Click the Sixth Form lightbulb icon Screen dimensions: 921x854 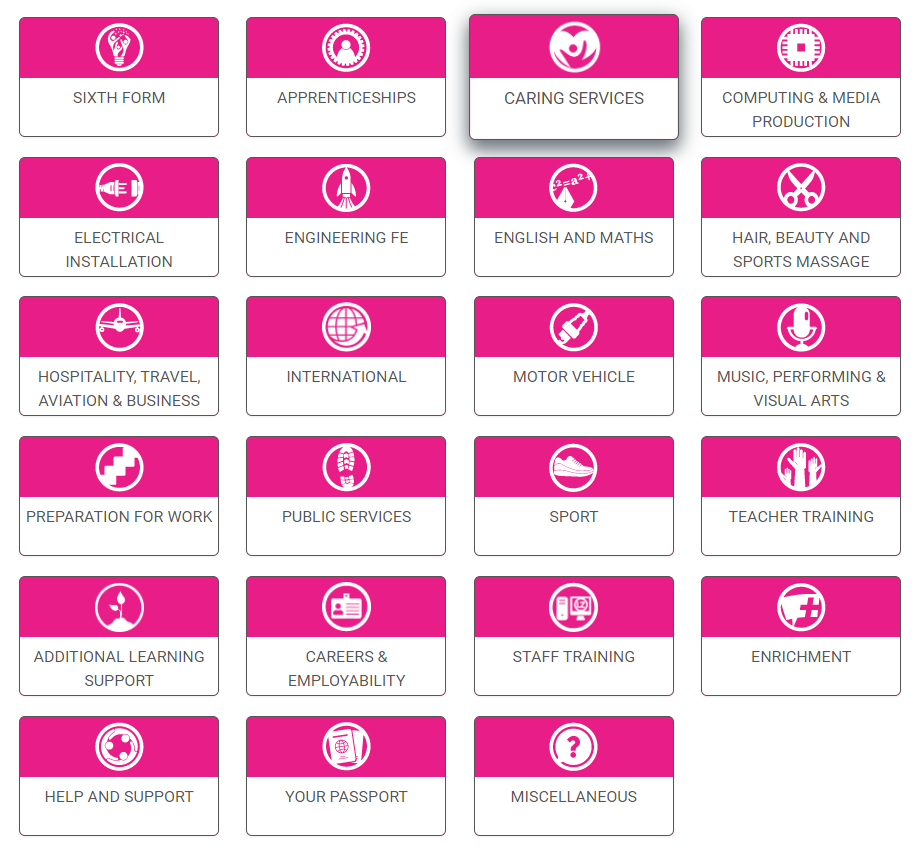point(119,48)
